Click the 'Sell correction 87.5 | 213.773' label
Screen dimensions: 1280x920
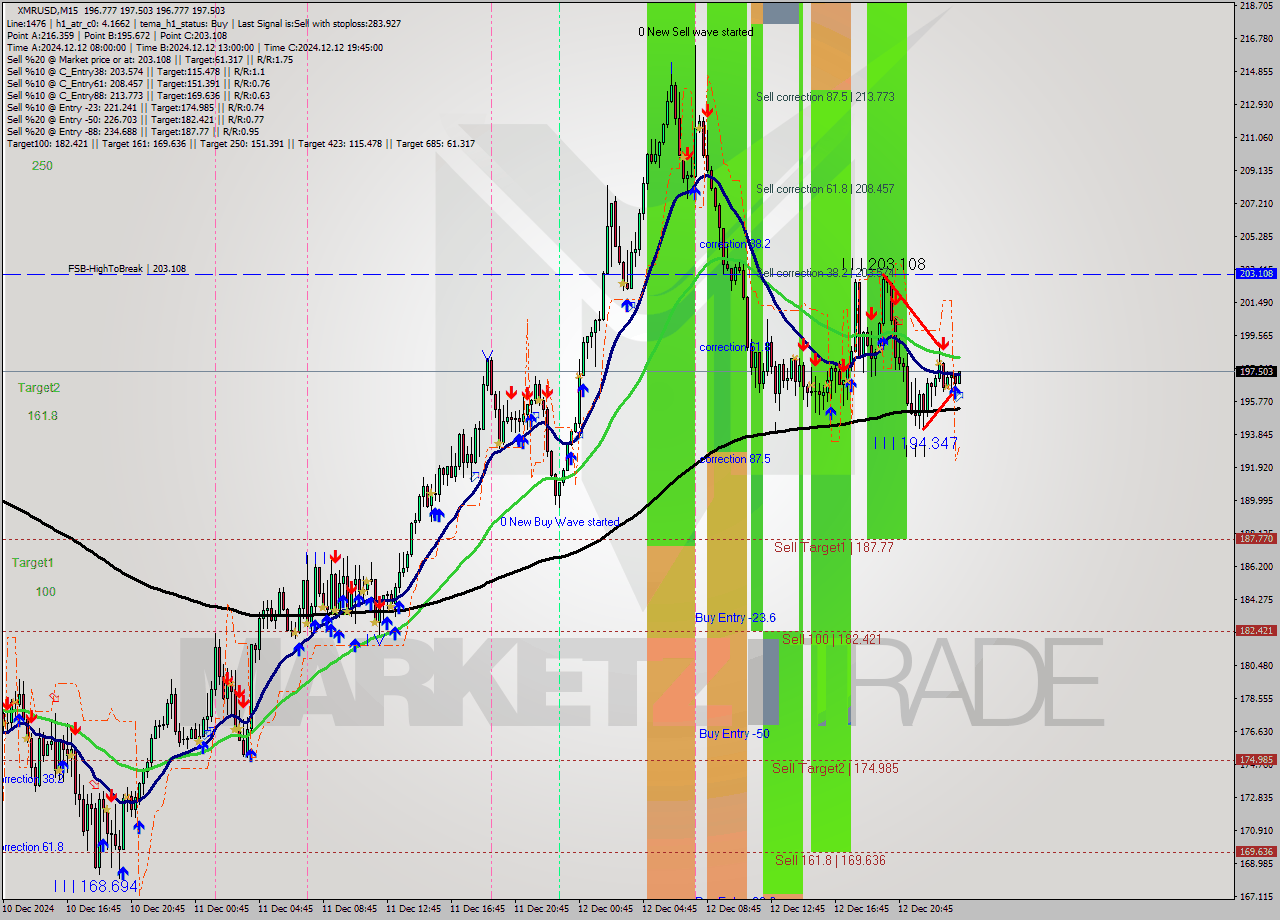pyautogui.click(x=825, y=97)
